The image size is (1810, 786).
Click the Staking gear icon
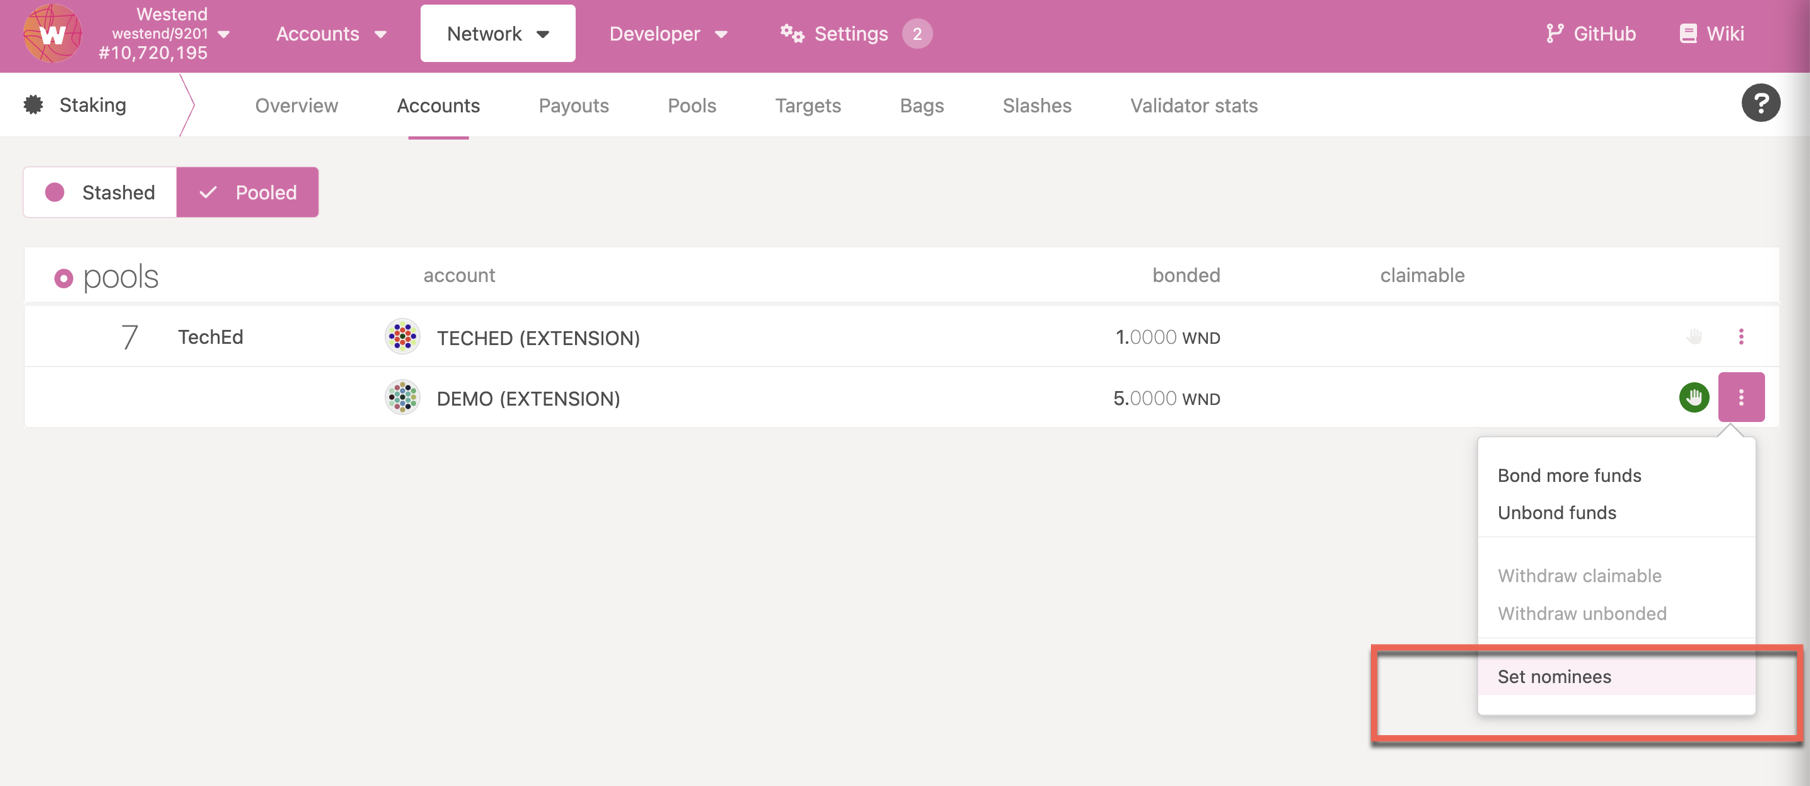[x=34, y=105]
